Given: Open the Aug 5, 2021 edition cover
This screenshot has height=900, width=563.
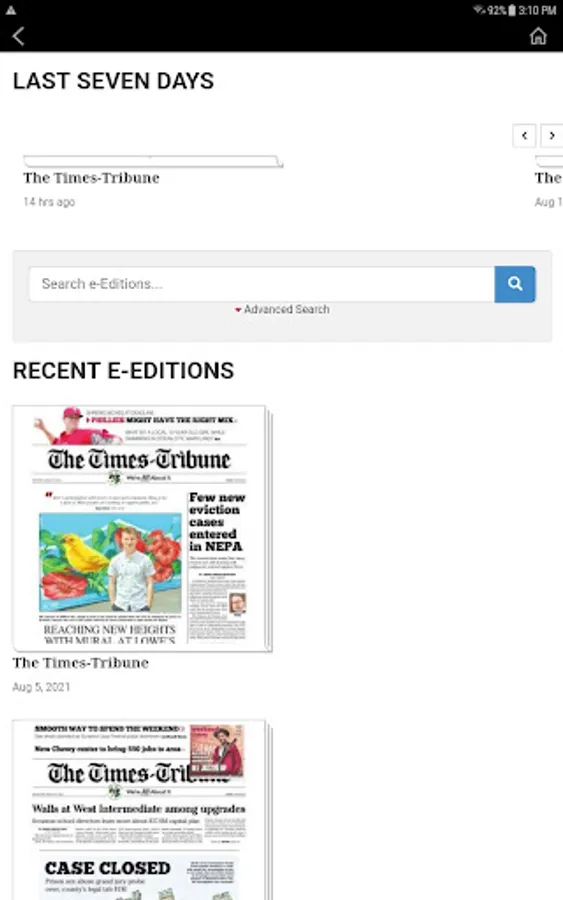Looking at the screenshot, I should 142,528.
